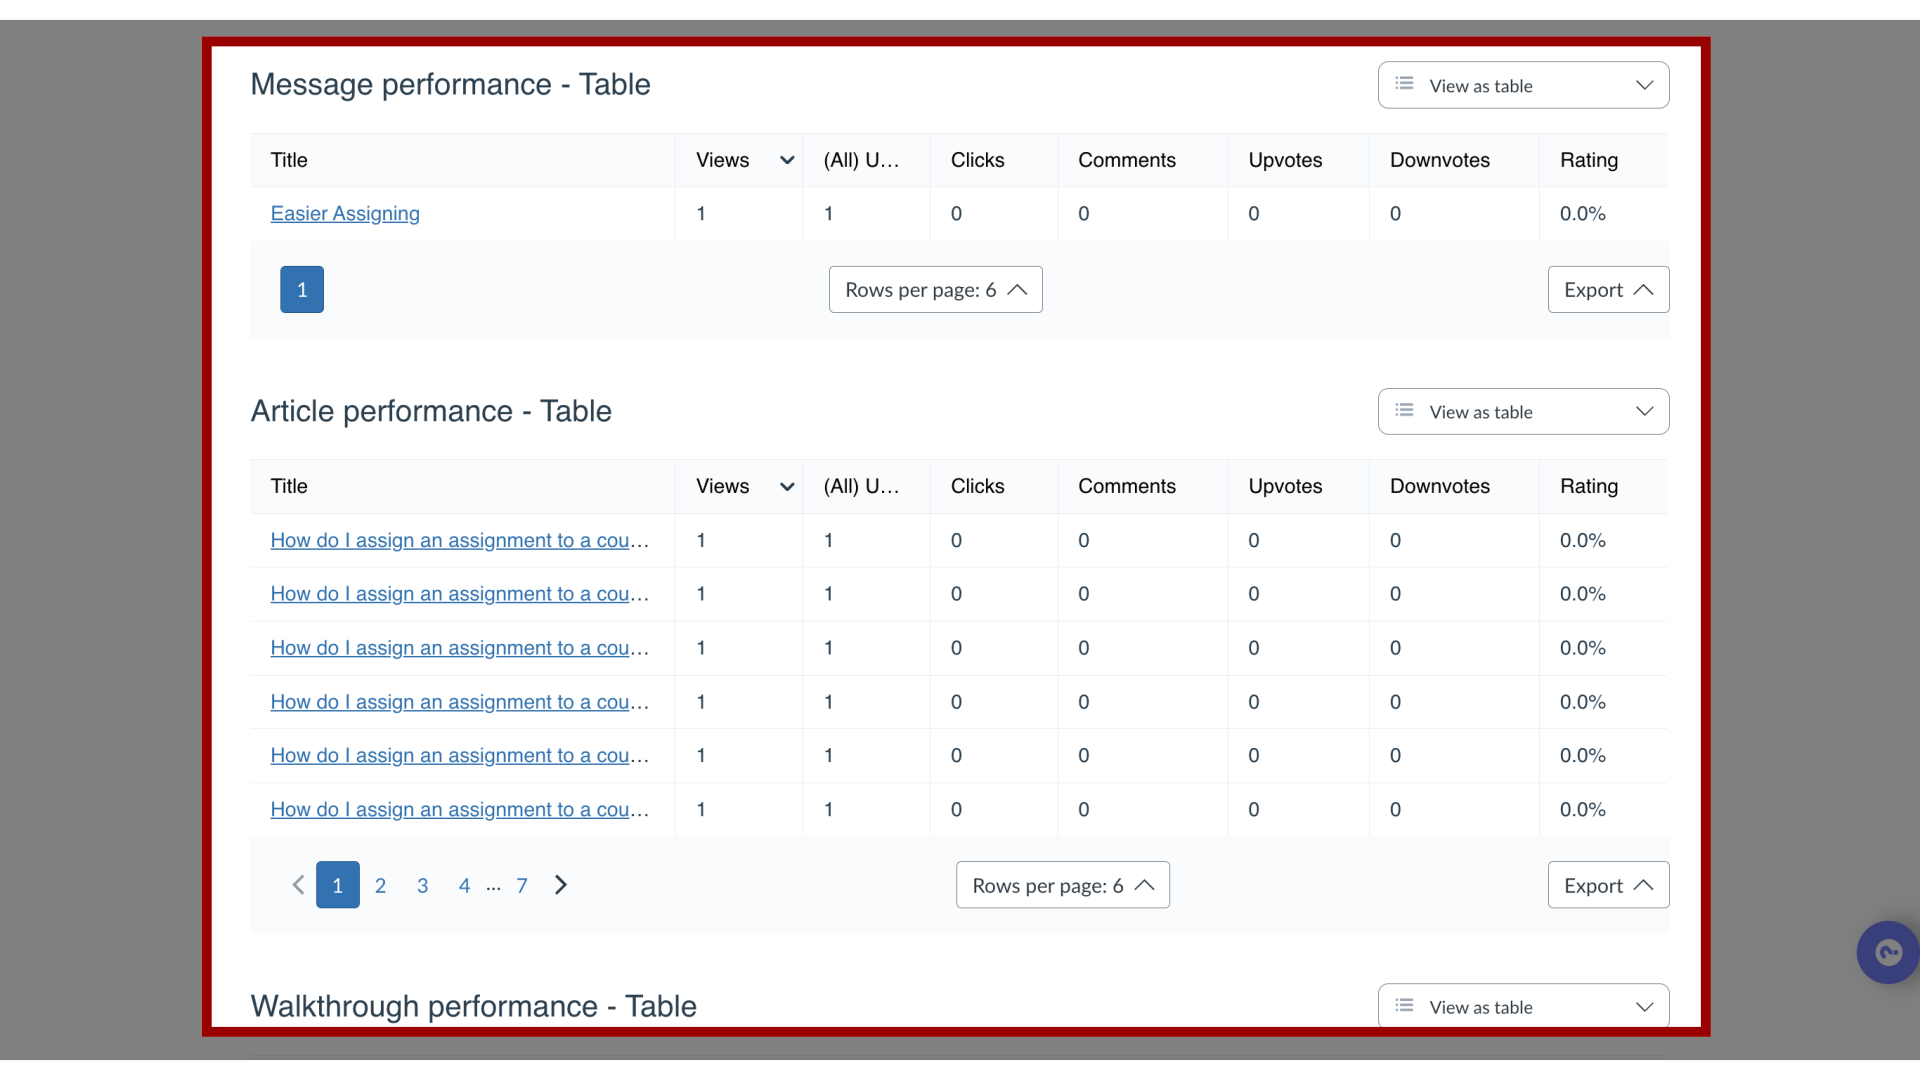
Task: Click Message performance - Table heading
Action: click(450, 85)
